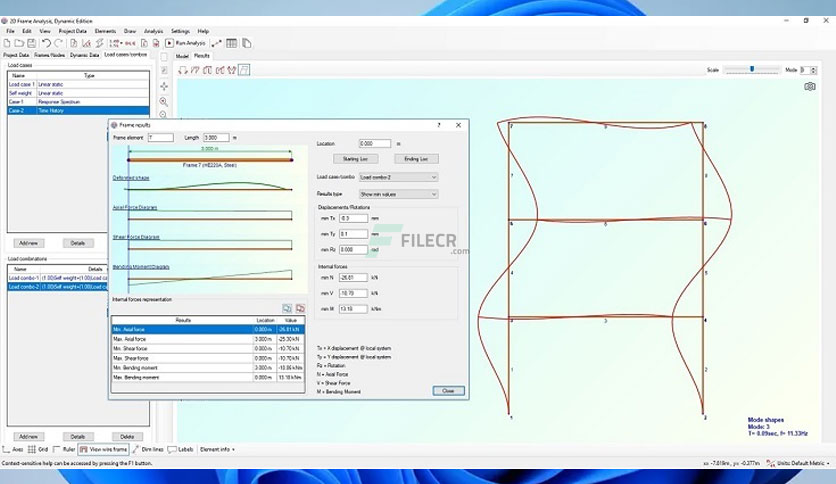Click the Undo arrow icon
This screenshot has width=836, height=484.
click(46, 43)
